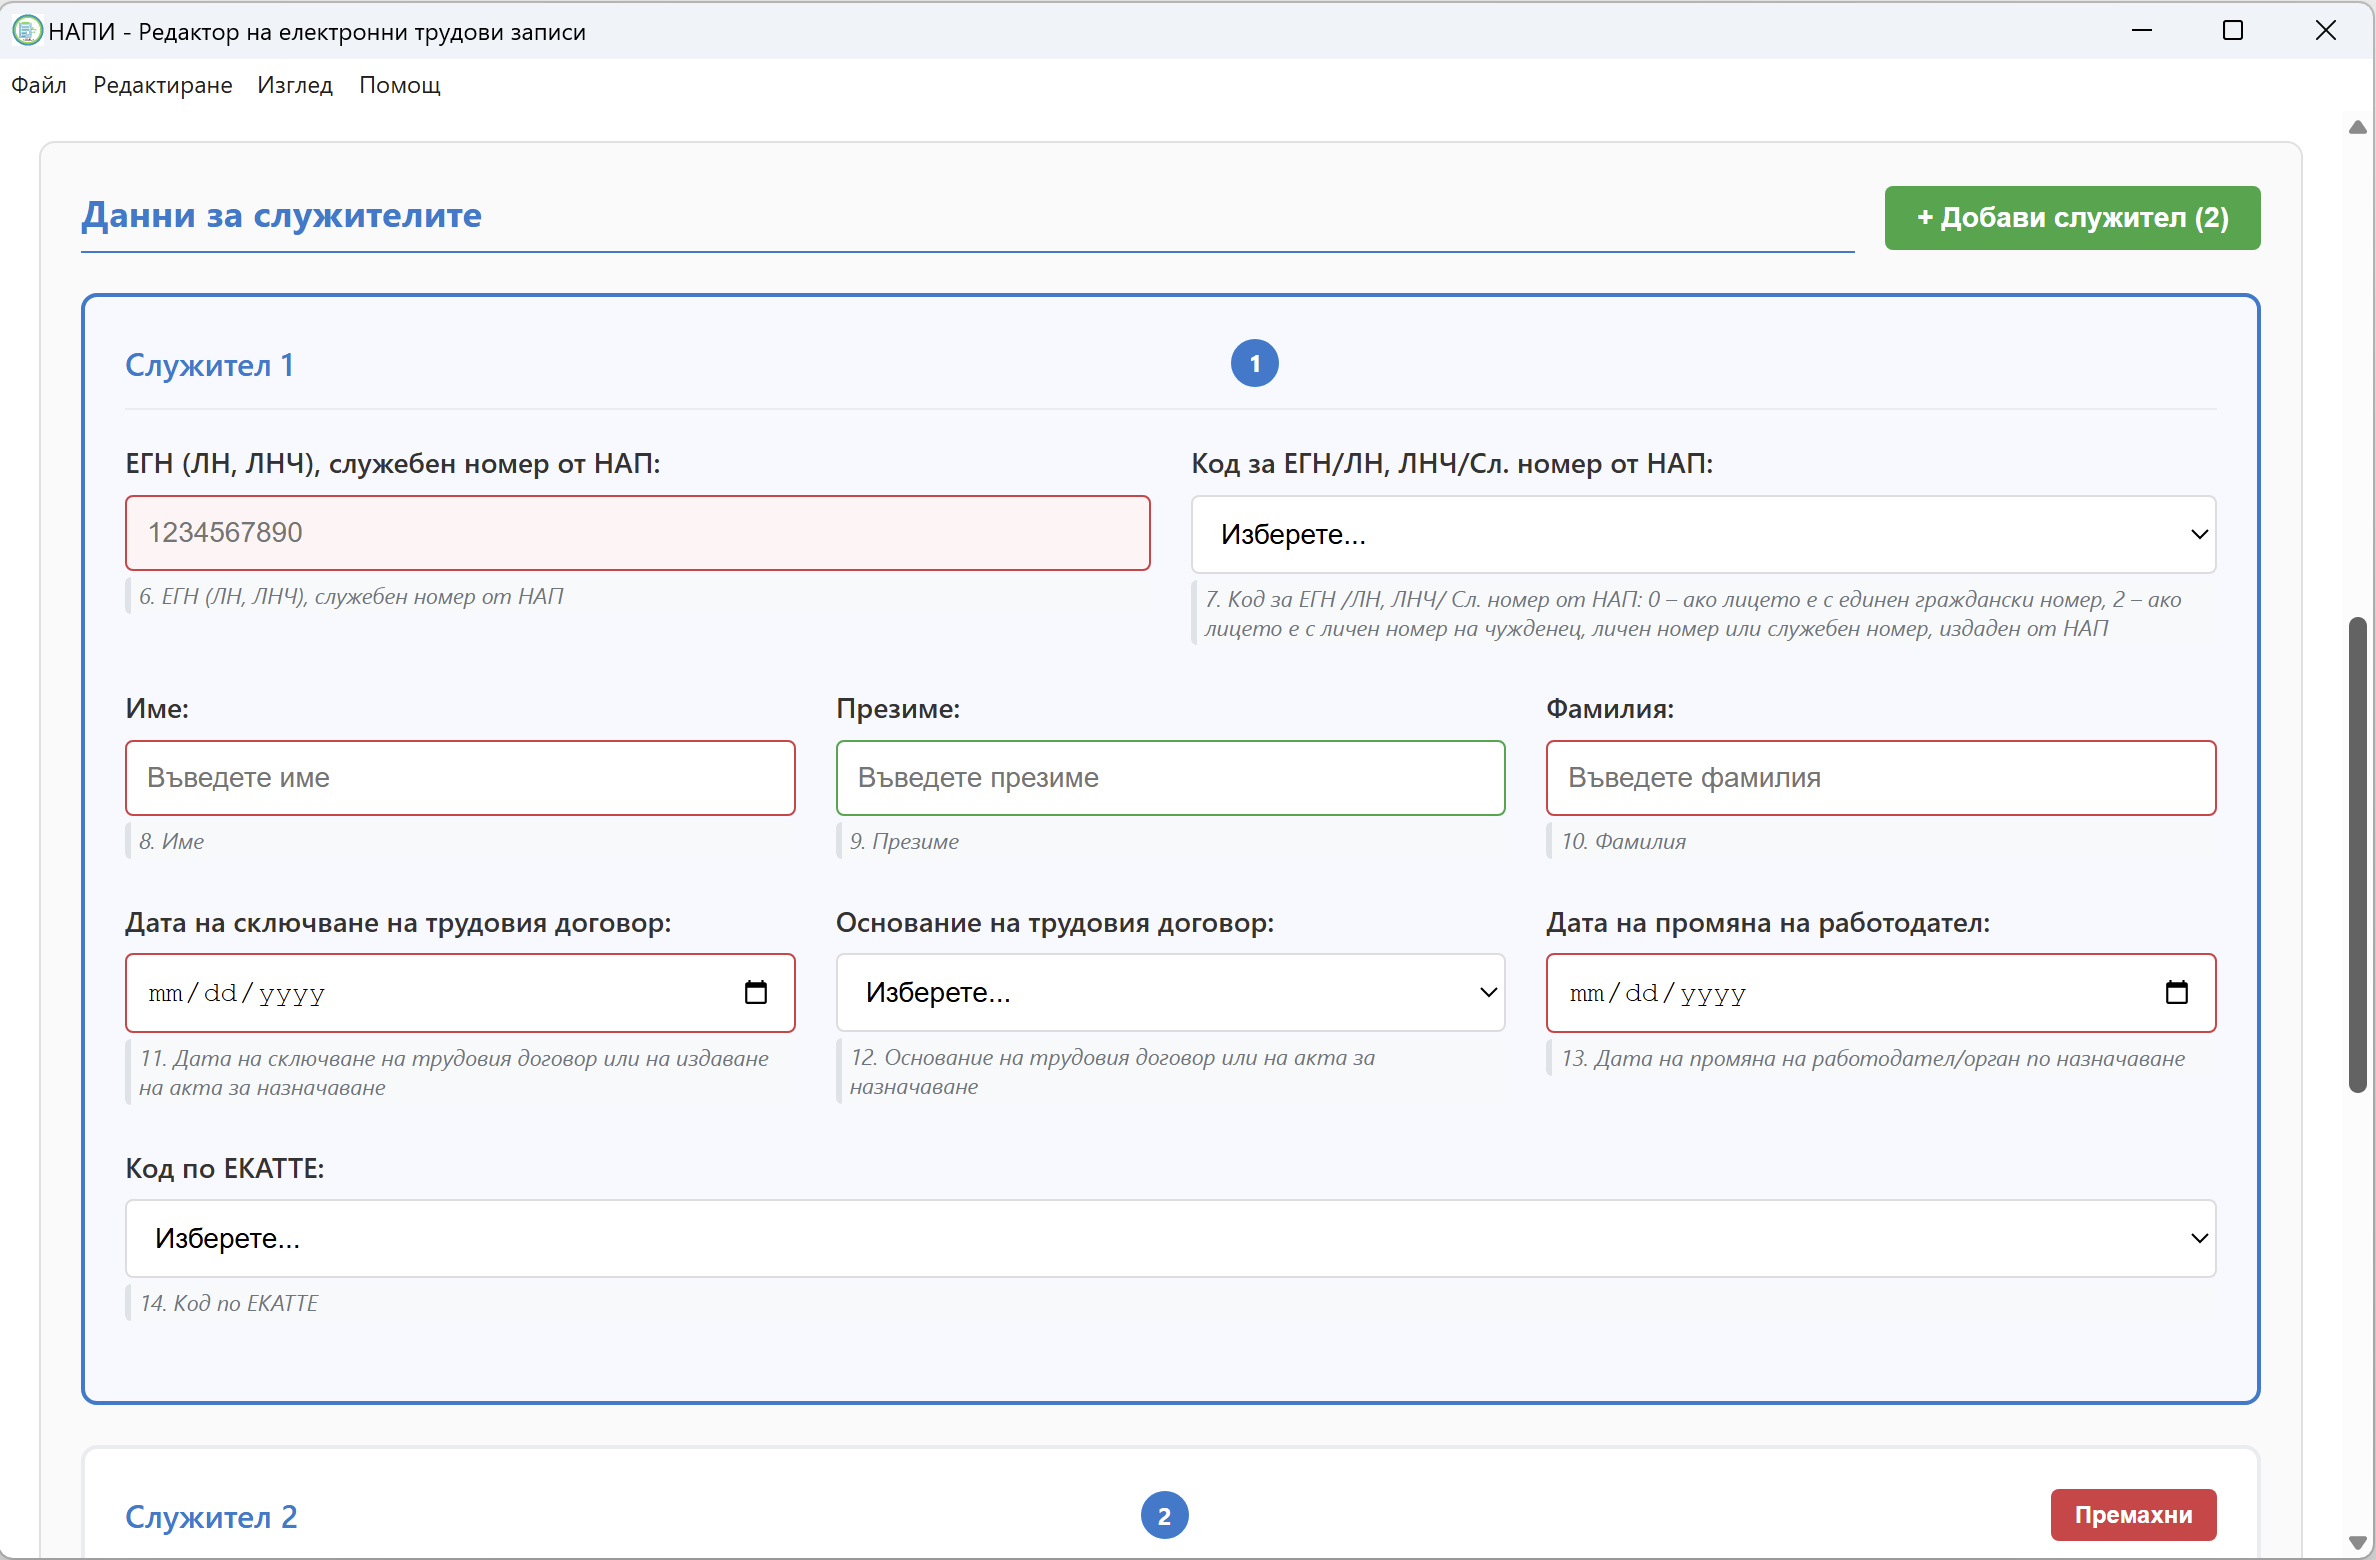Expand the Код по ЕКАТТЕ dropdown
This screenshot has width=2376, height=1560.
pos(1171,1239)
